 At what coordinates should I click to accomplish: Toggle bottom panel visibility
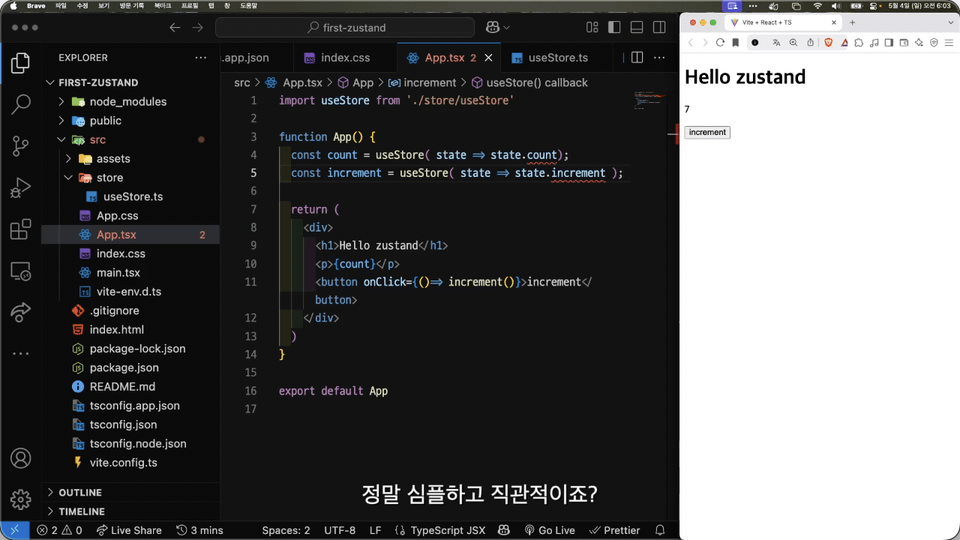tap(637, 28)
